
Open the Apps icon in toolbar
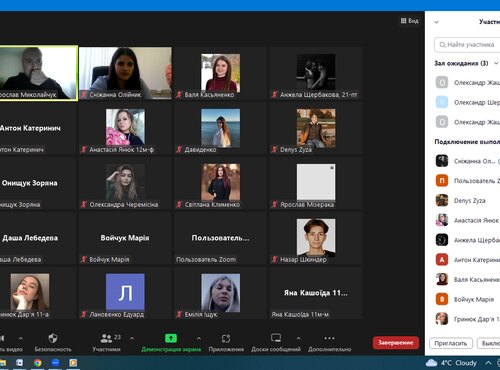point(226,339)
